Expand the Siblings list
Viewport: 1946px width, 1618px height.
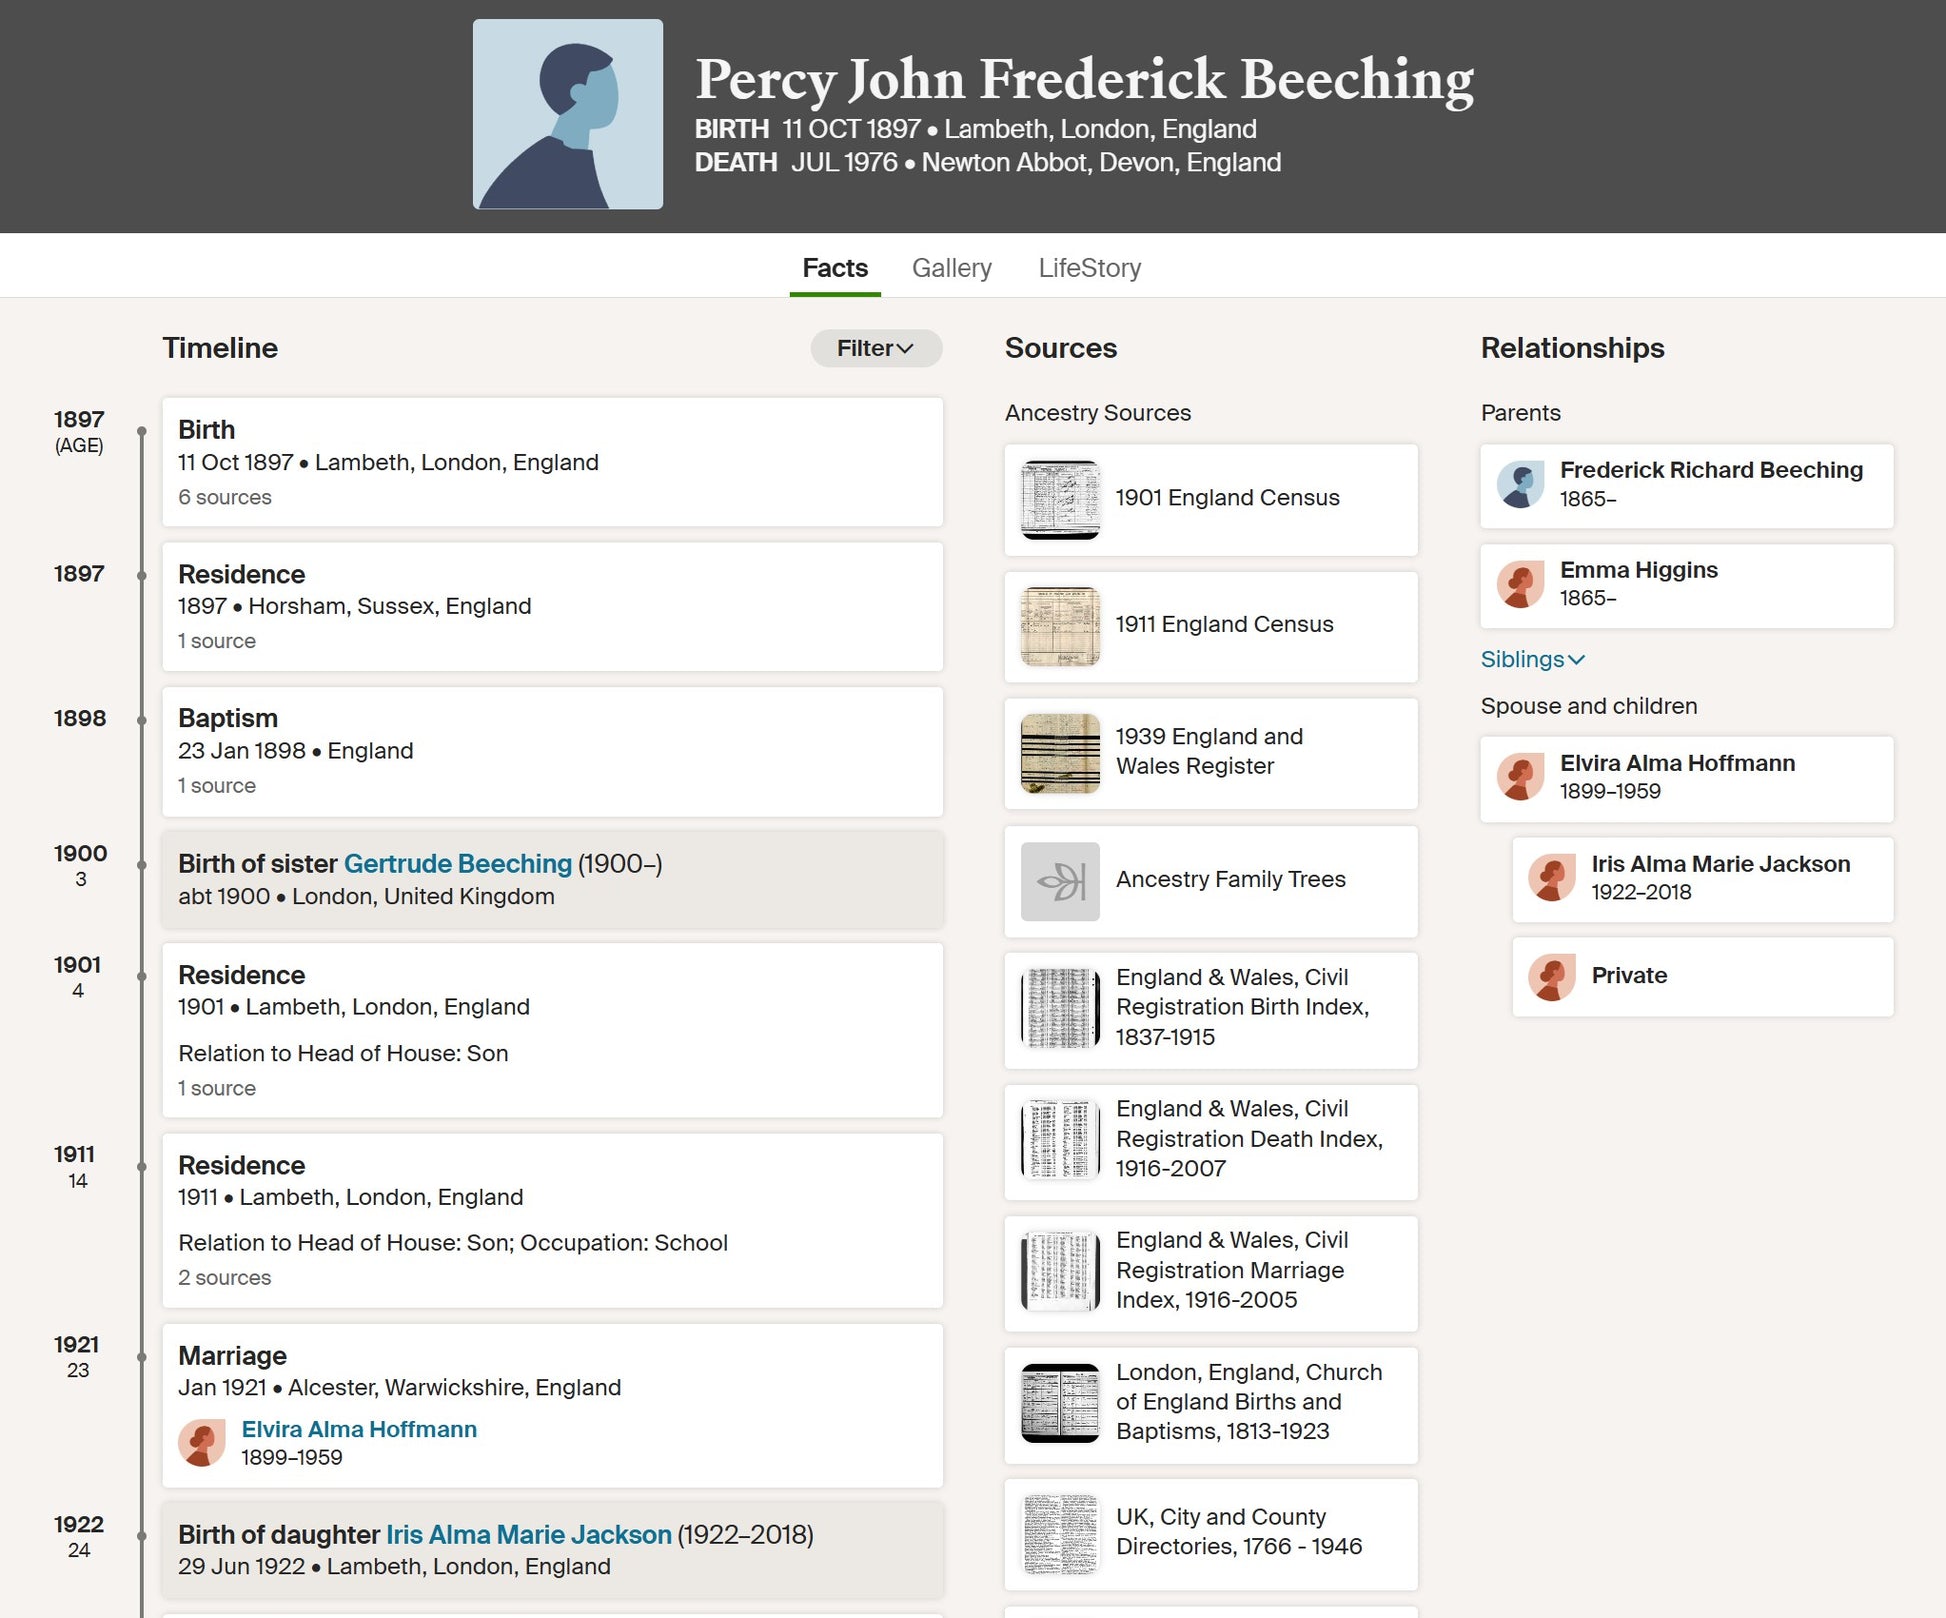click(1532, 659)
